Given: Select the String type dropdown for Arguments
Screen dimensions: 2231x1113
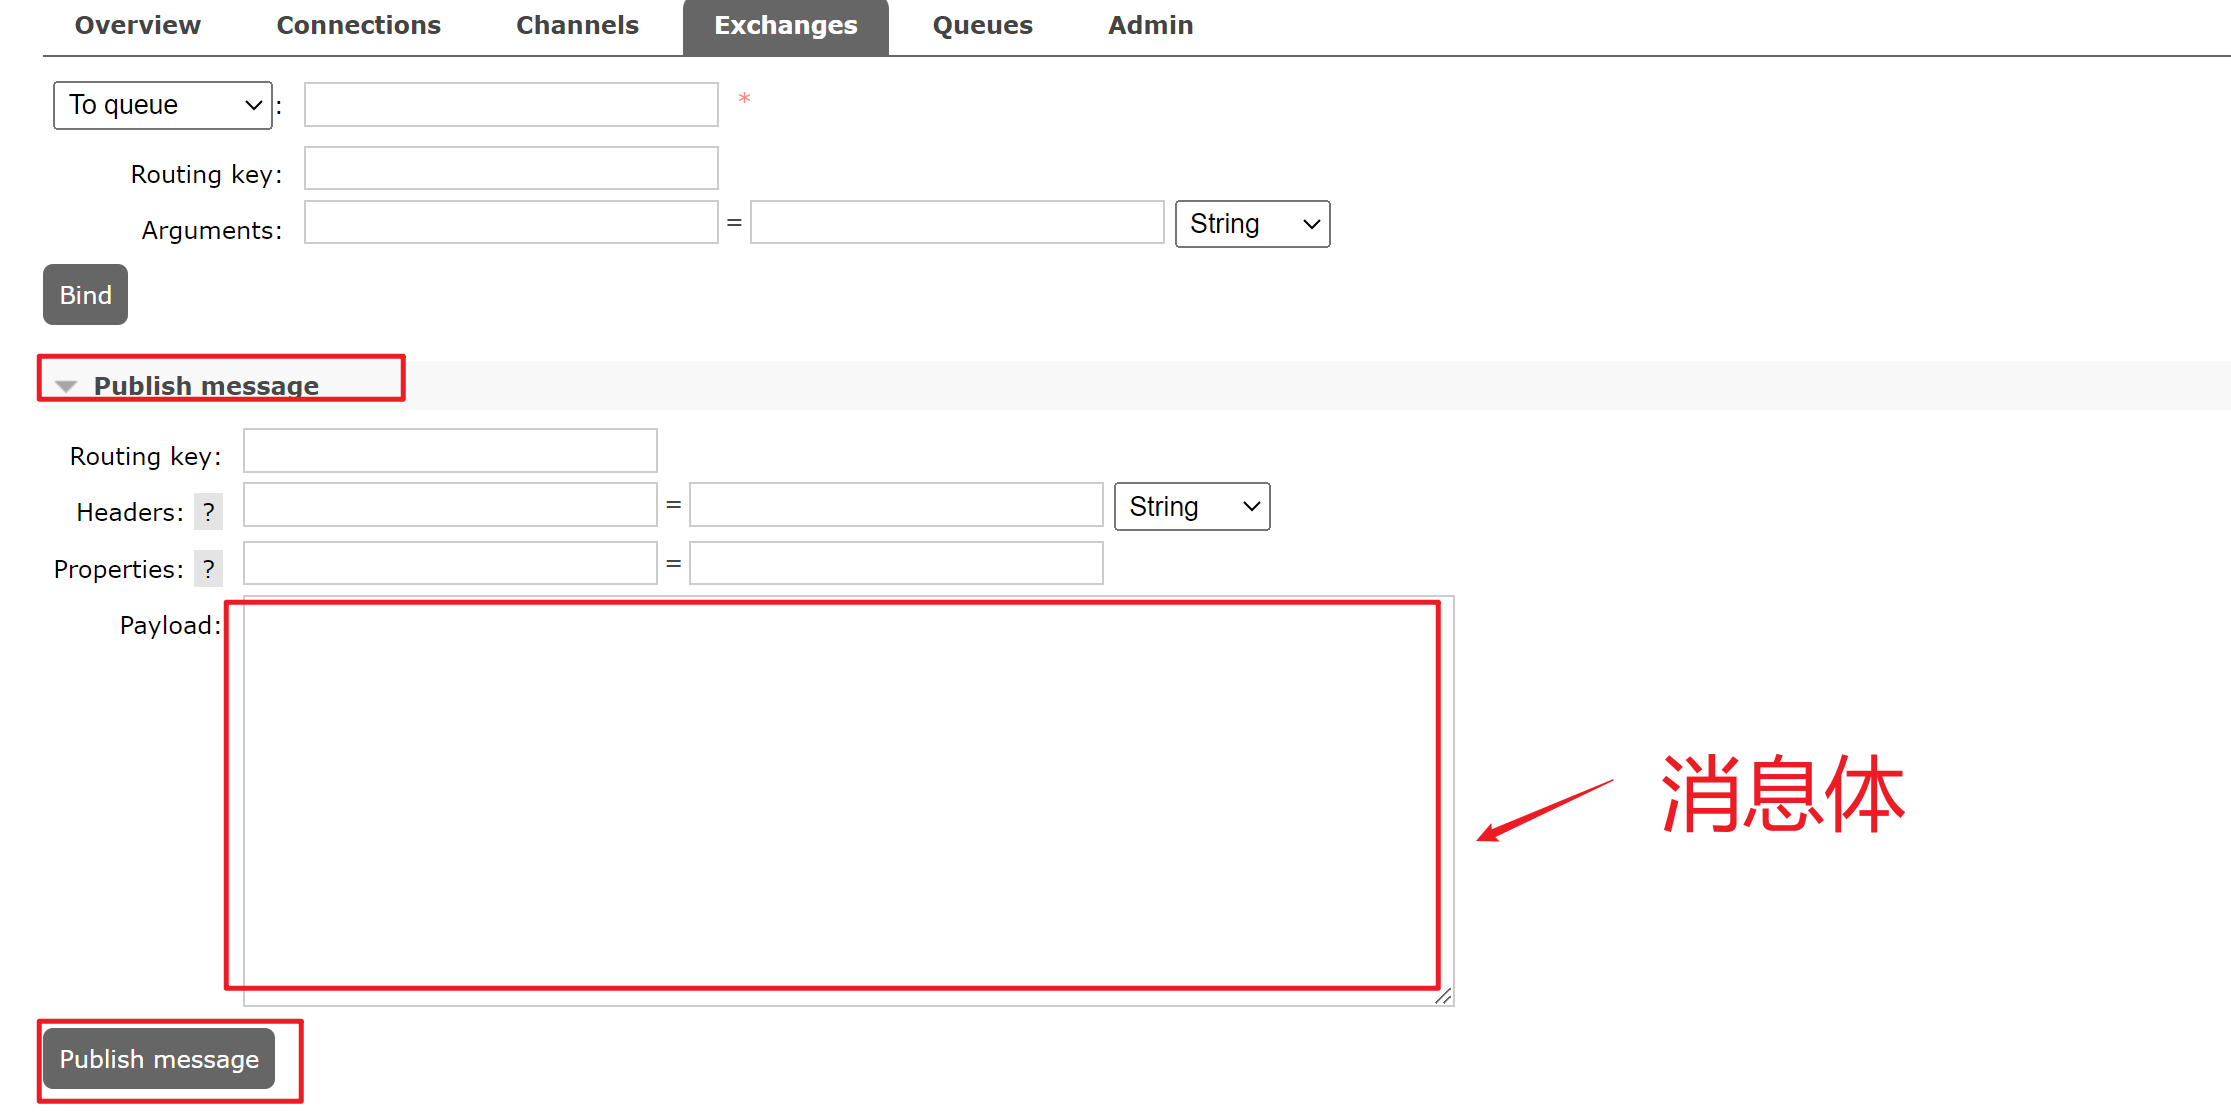Looking at the screenshot, I should [1251, 225].
